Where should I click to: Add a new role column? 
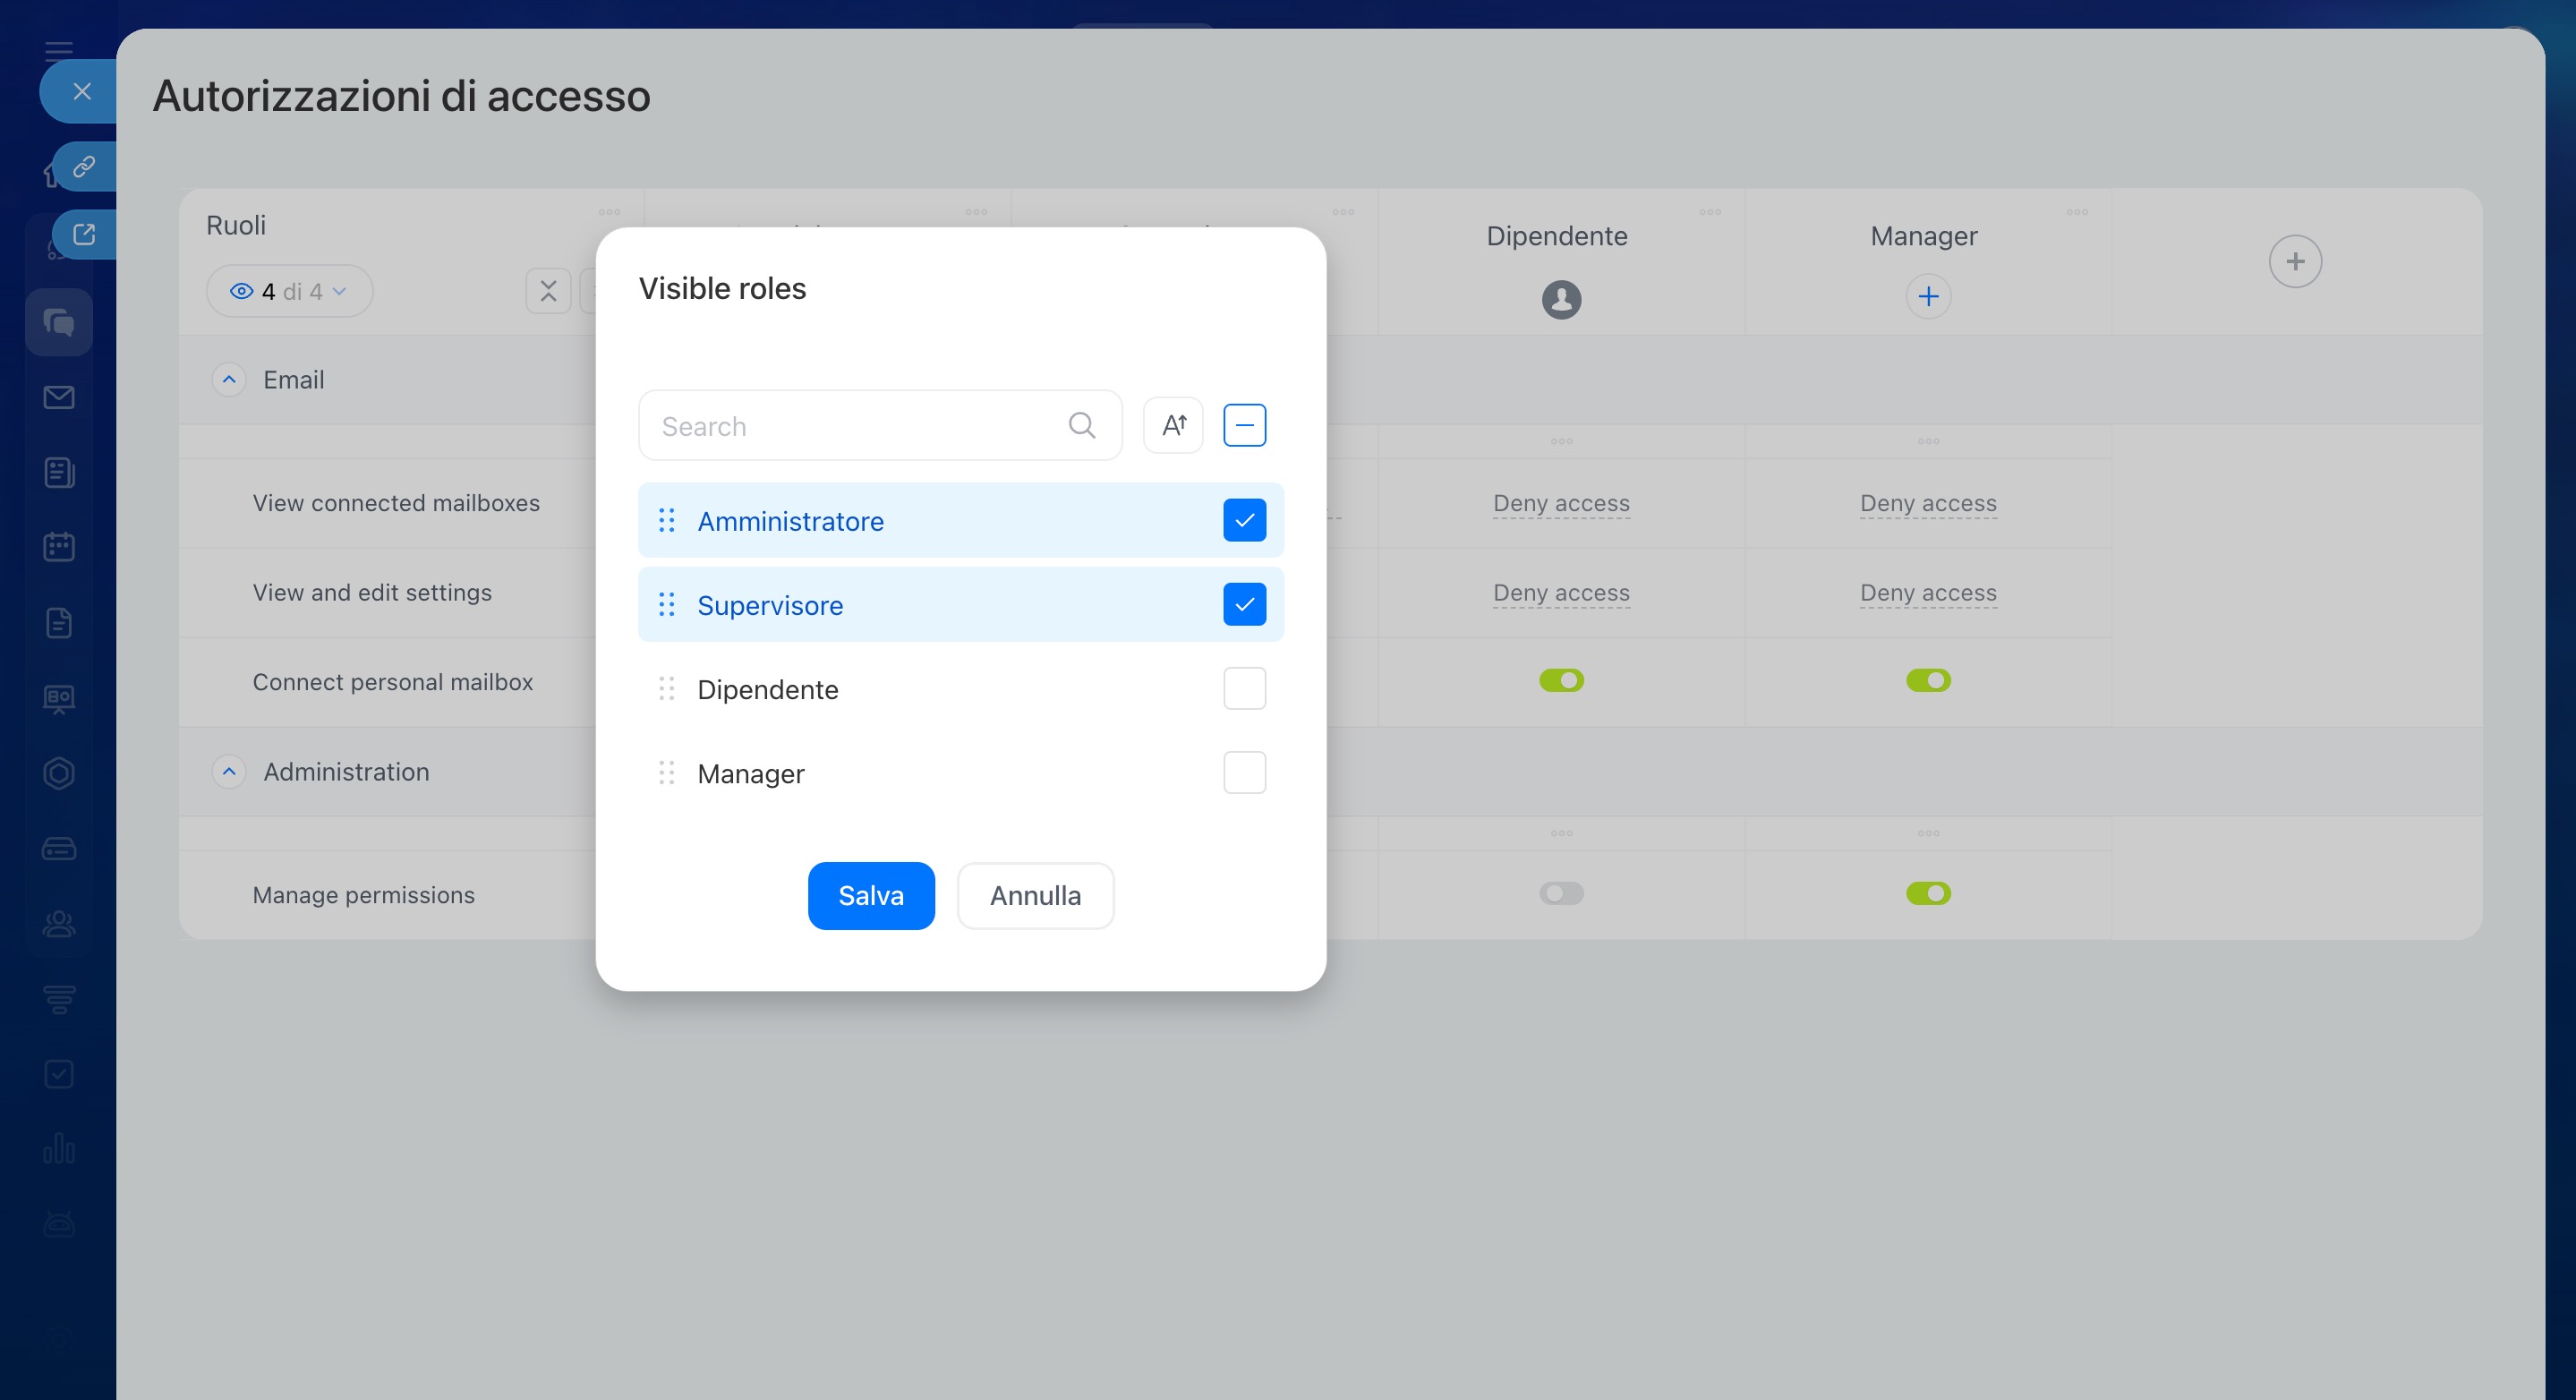[2294, 262]
